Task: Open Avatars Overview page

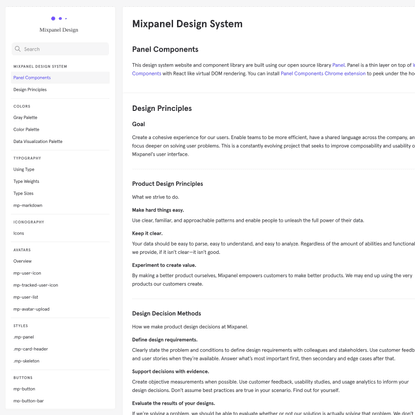Action: pyautogui.click(x=22, y=262)
